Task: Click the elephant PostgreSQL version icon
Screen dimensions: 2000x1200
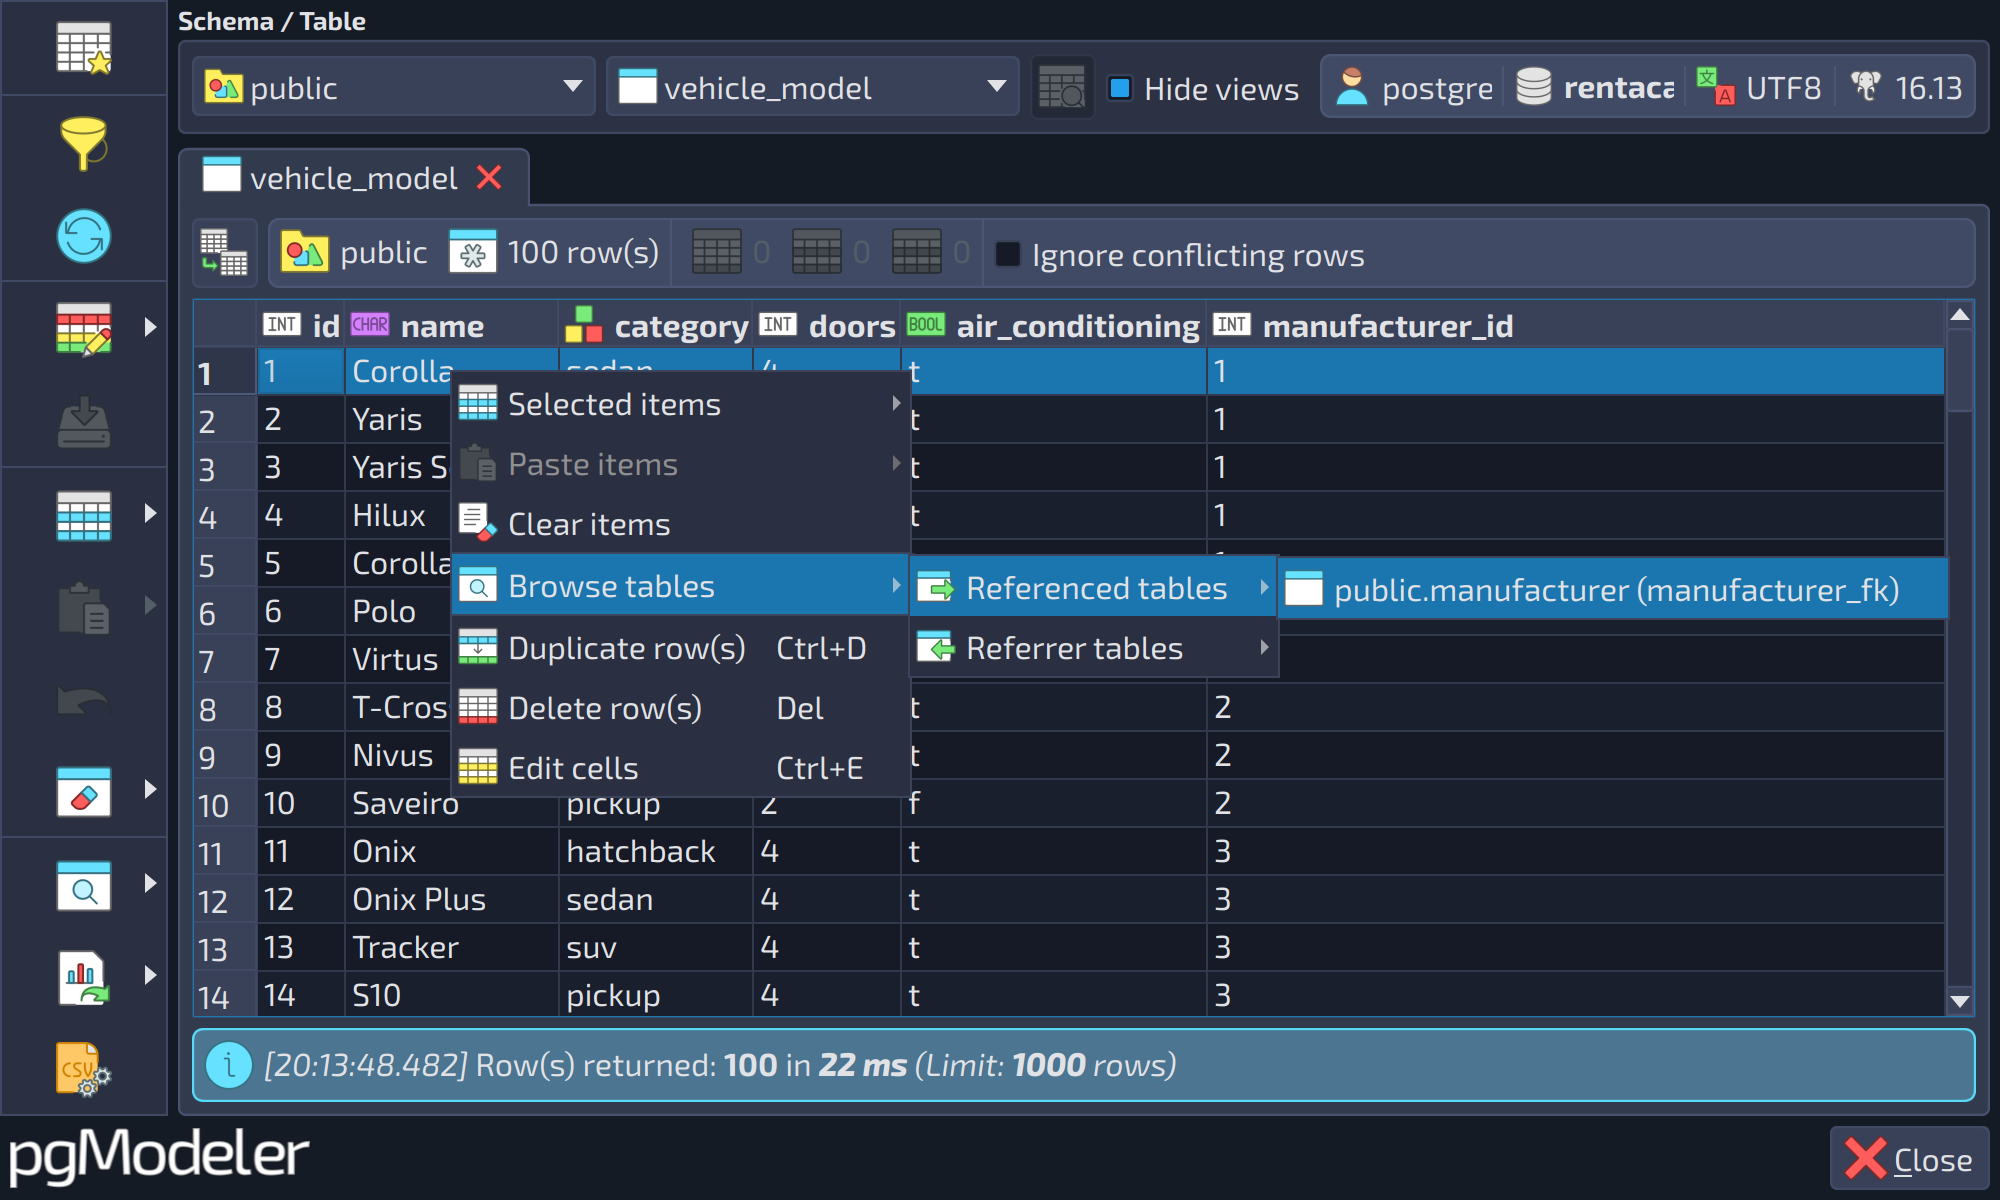Action: pyautogui.click(x=1865, y=87)
